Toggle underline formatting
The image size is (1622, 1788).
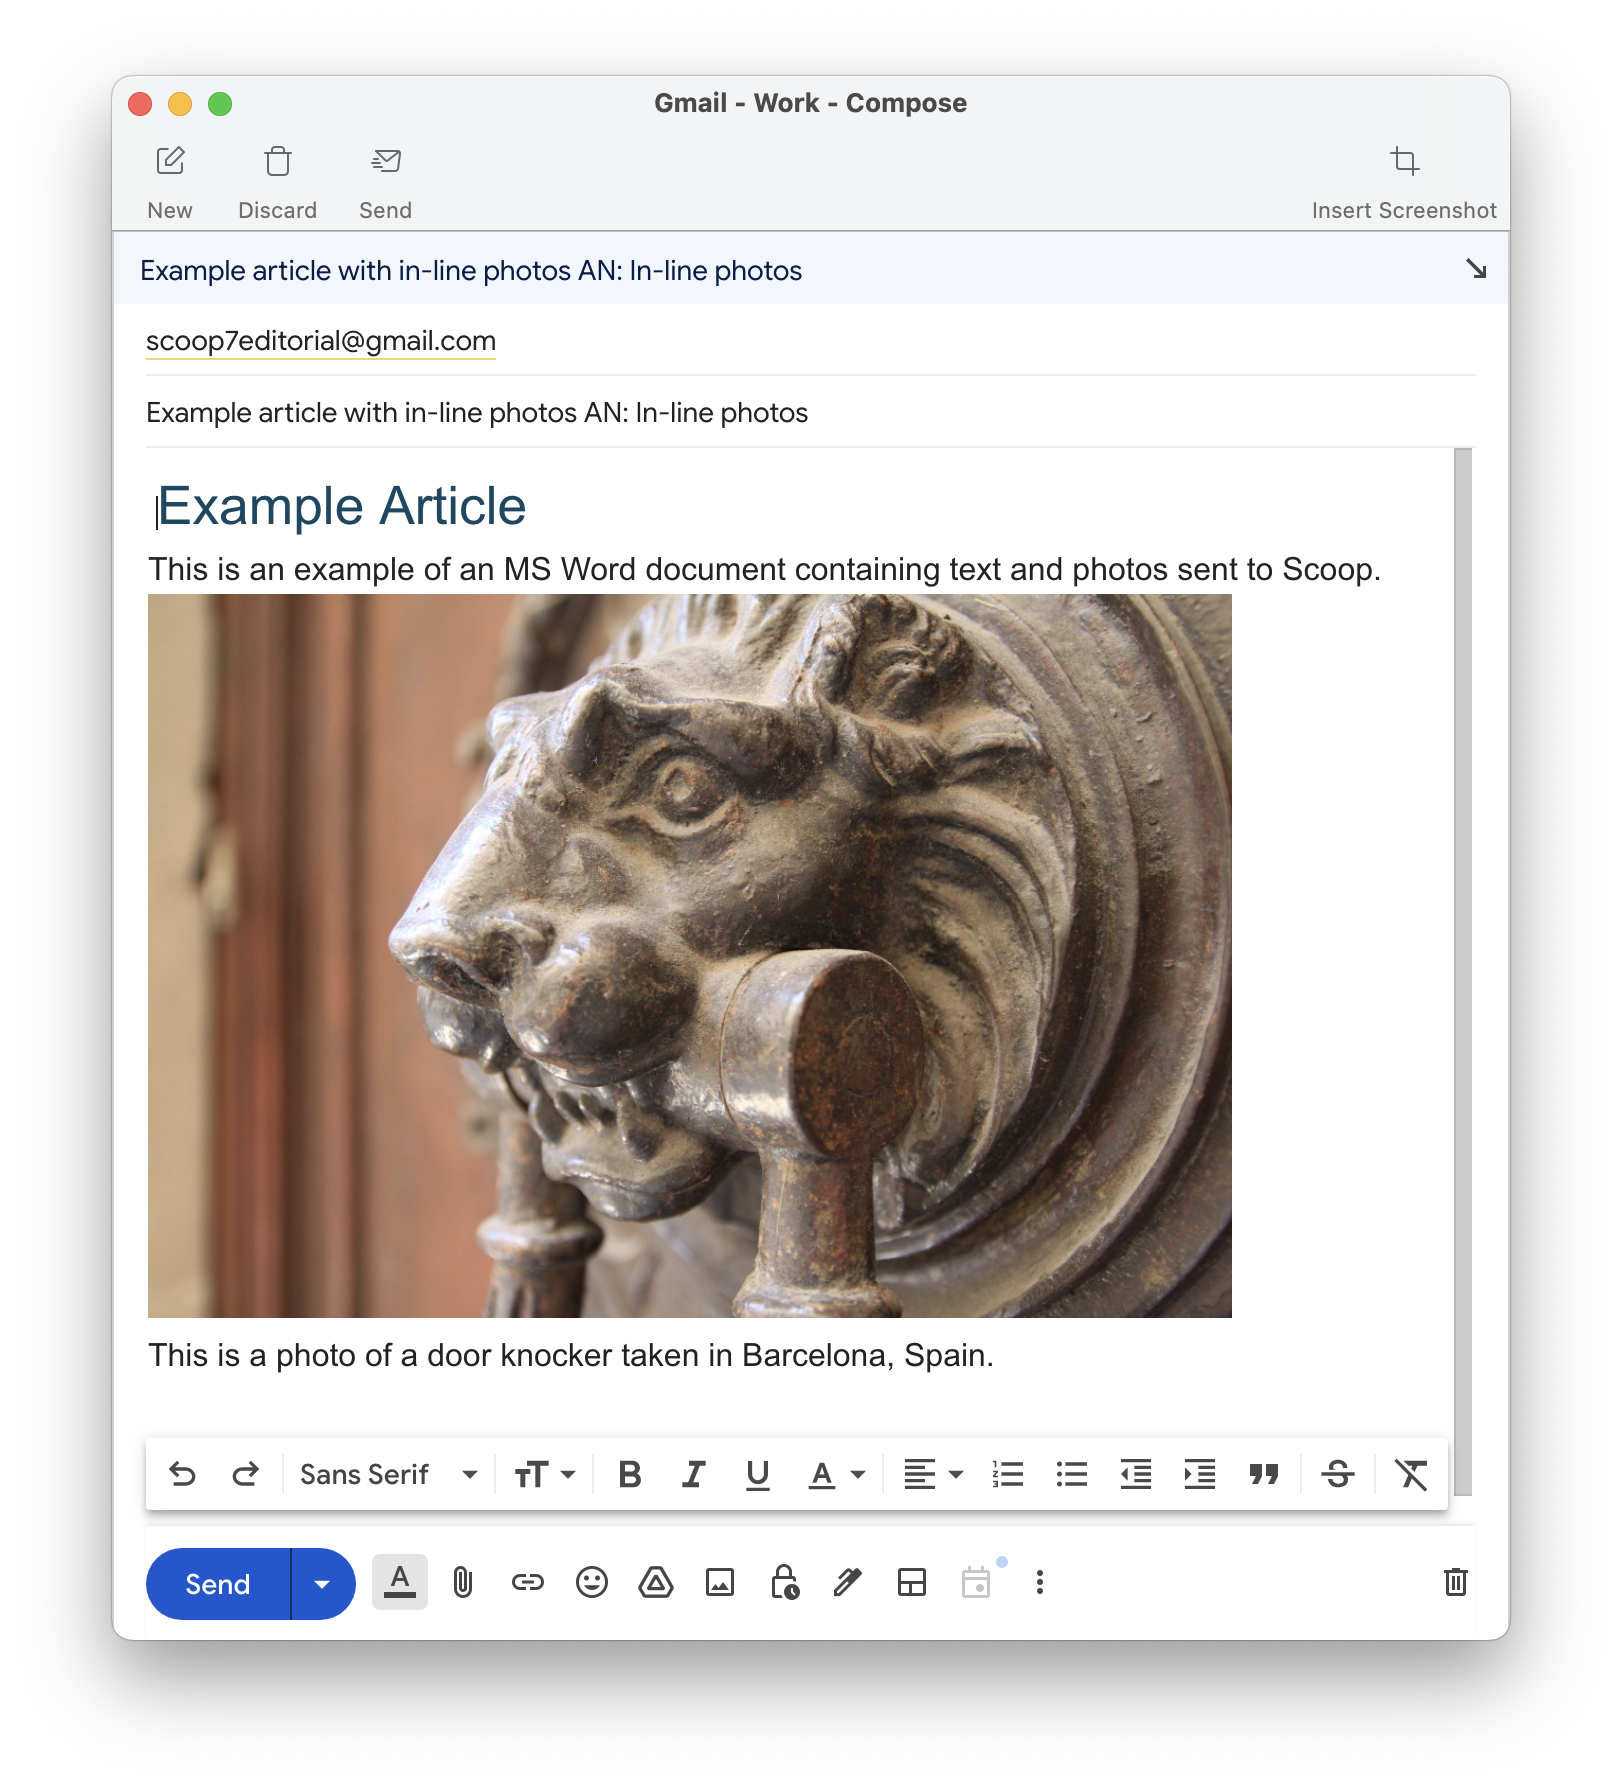pos(757,1474)
